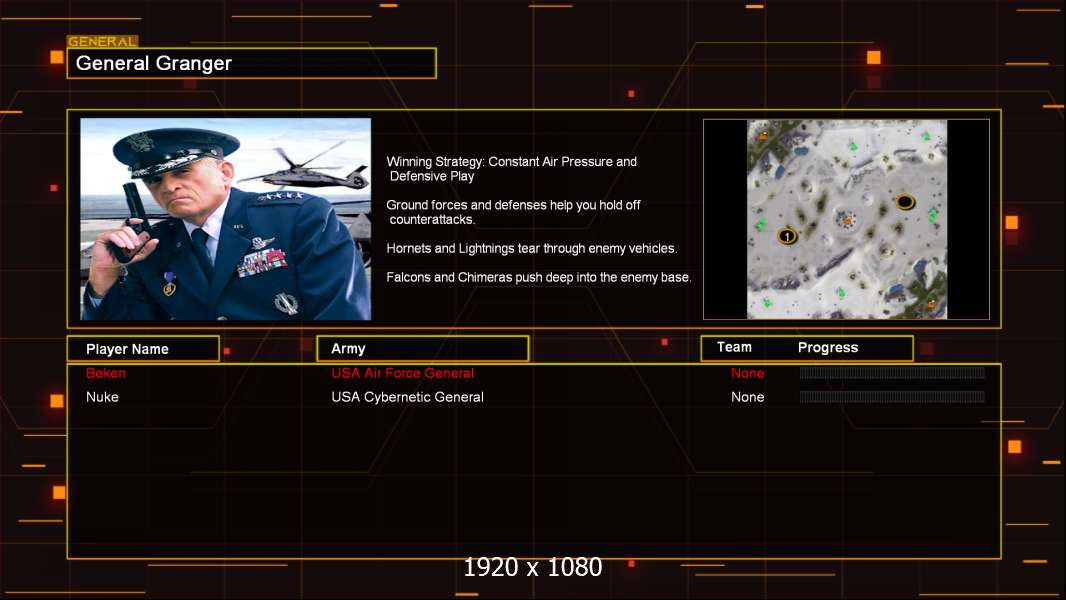The image size is (1066, 600).
Task: Click orange building icon in minimap's bottom-right corner
Action: coord(932,303)
